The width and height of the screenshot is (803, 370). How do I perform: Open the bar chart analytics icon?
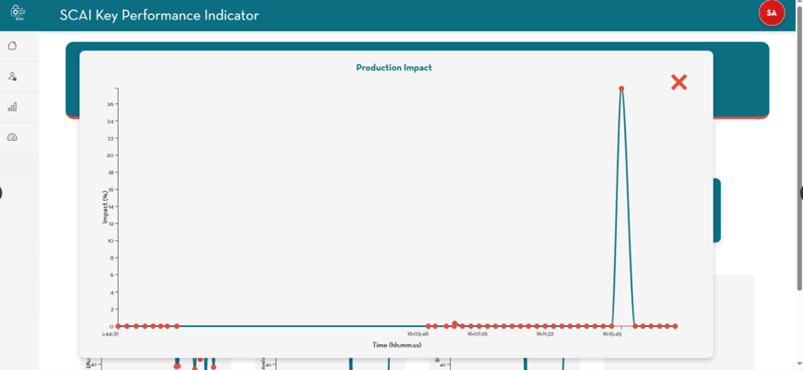tap(12, 107)
